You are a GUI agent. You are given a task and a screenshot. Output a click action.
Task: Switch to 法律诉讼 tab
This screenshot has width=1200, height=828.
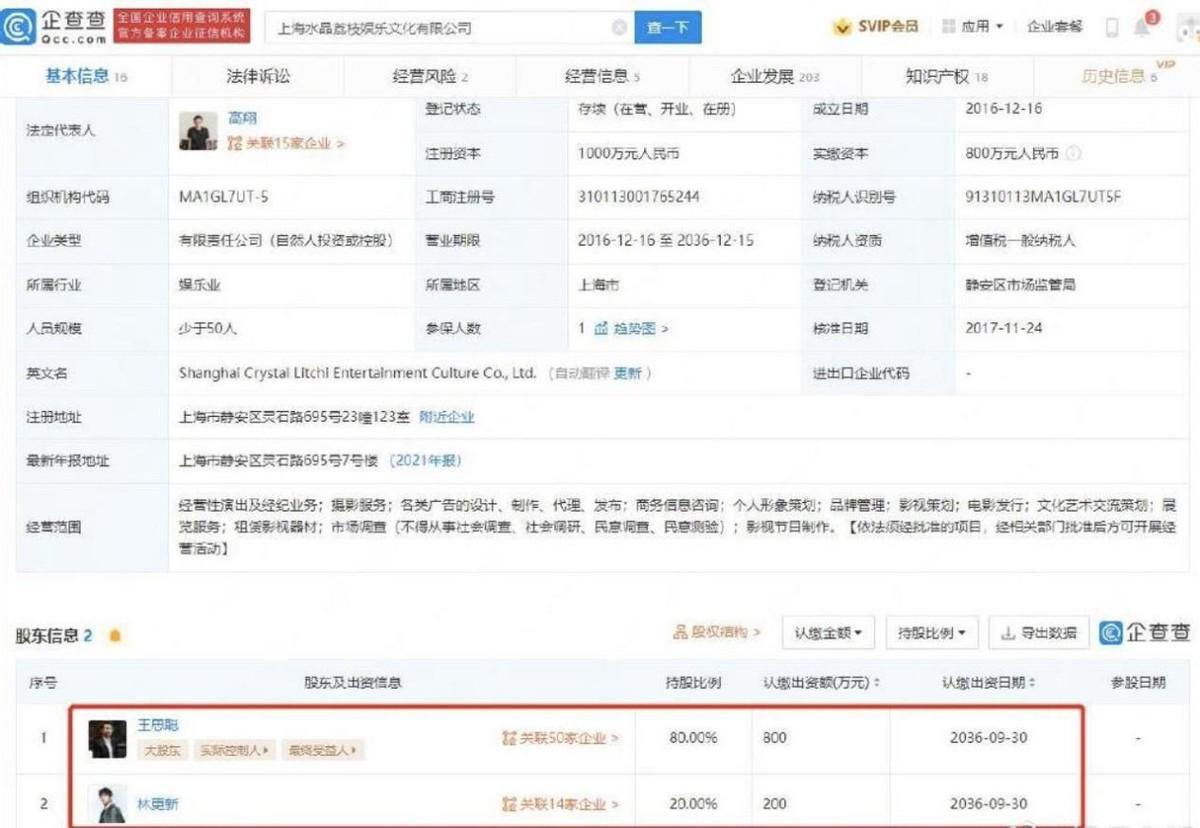click(x=258, y=76)
